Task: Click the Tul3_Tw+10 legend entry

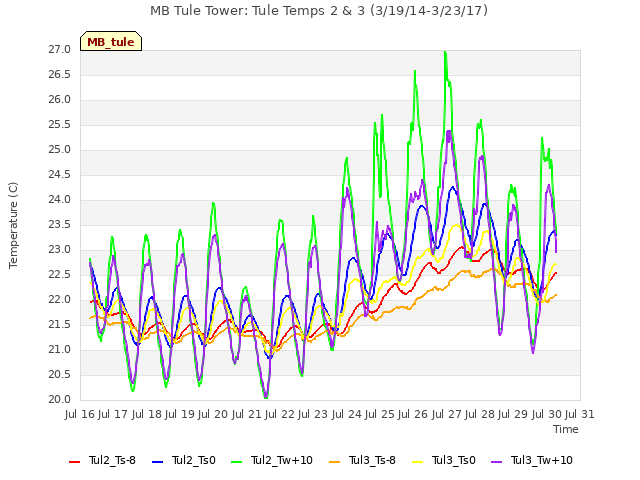Action: click(531, 460)
